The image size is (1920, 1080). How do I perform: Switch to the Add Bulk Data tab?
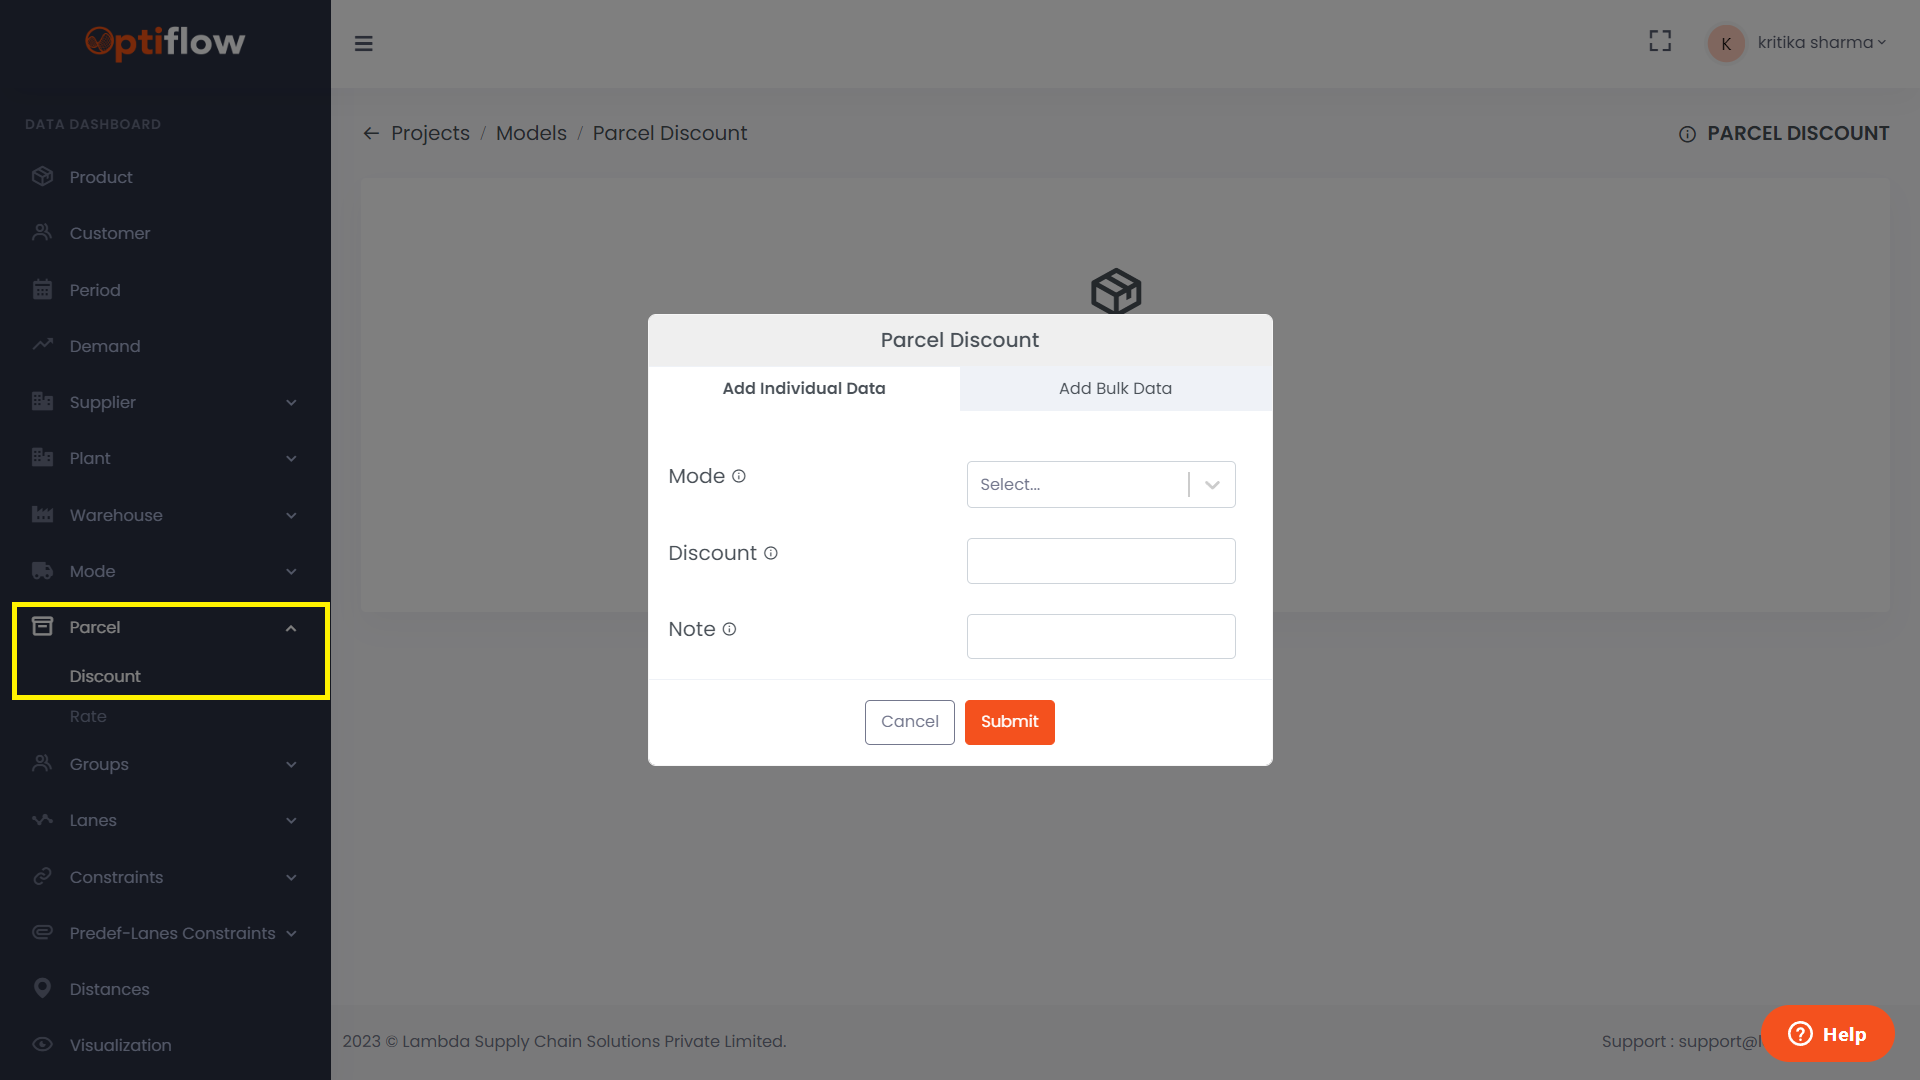(x=1115, y=388)
